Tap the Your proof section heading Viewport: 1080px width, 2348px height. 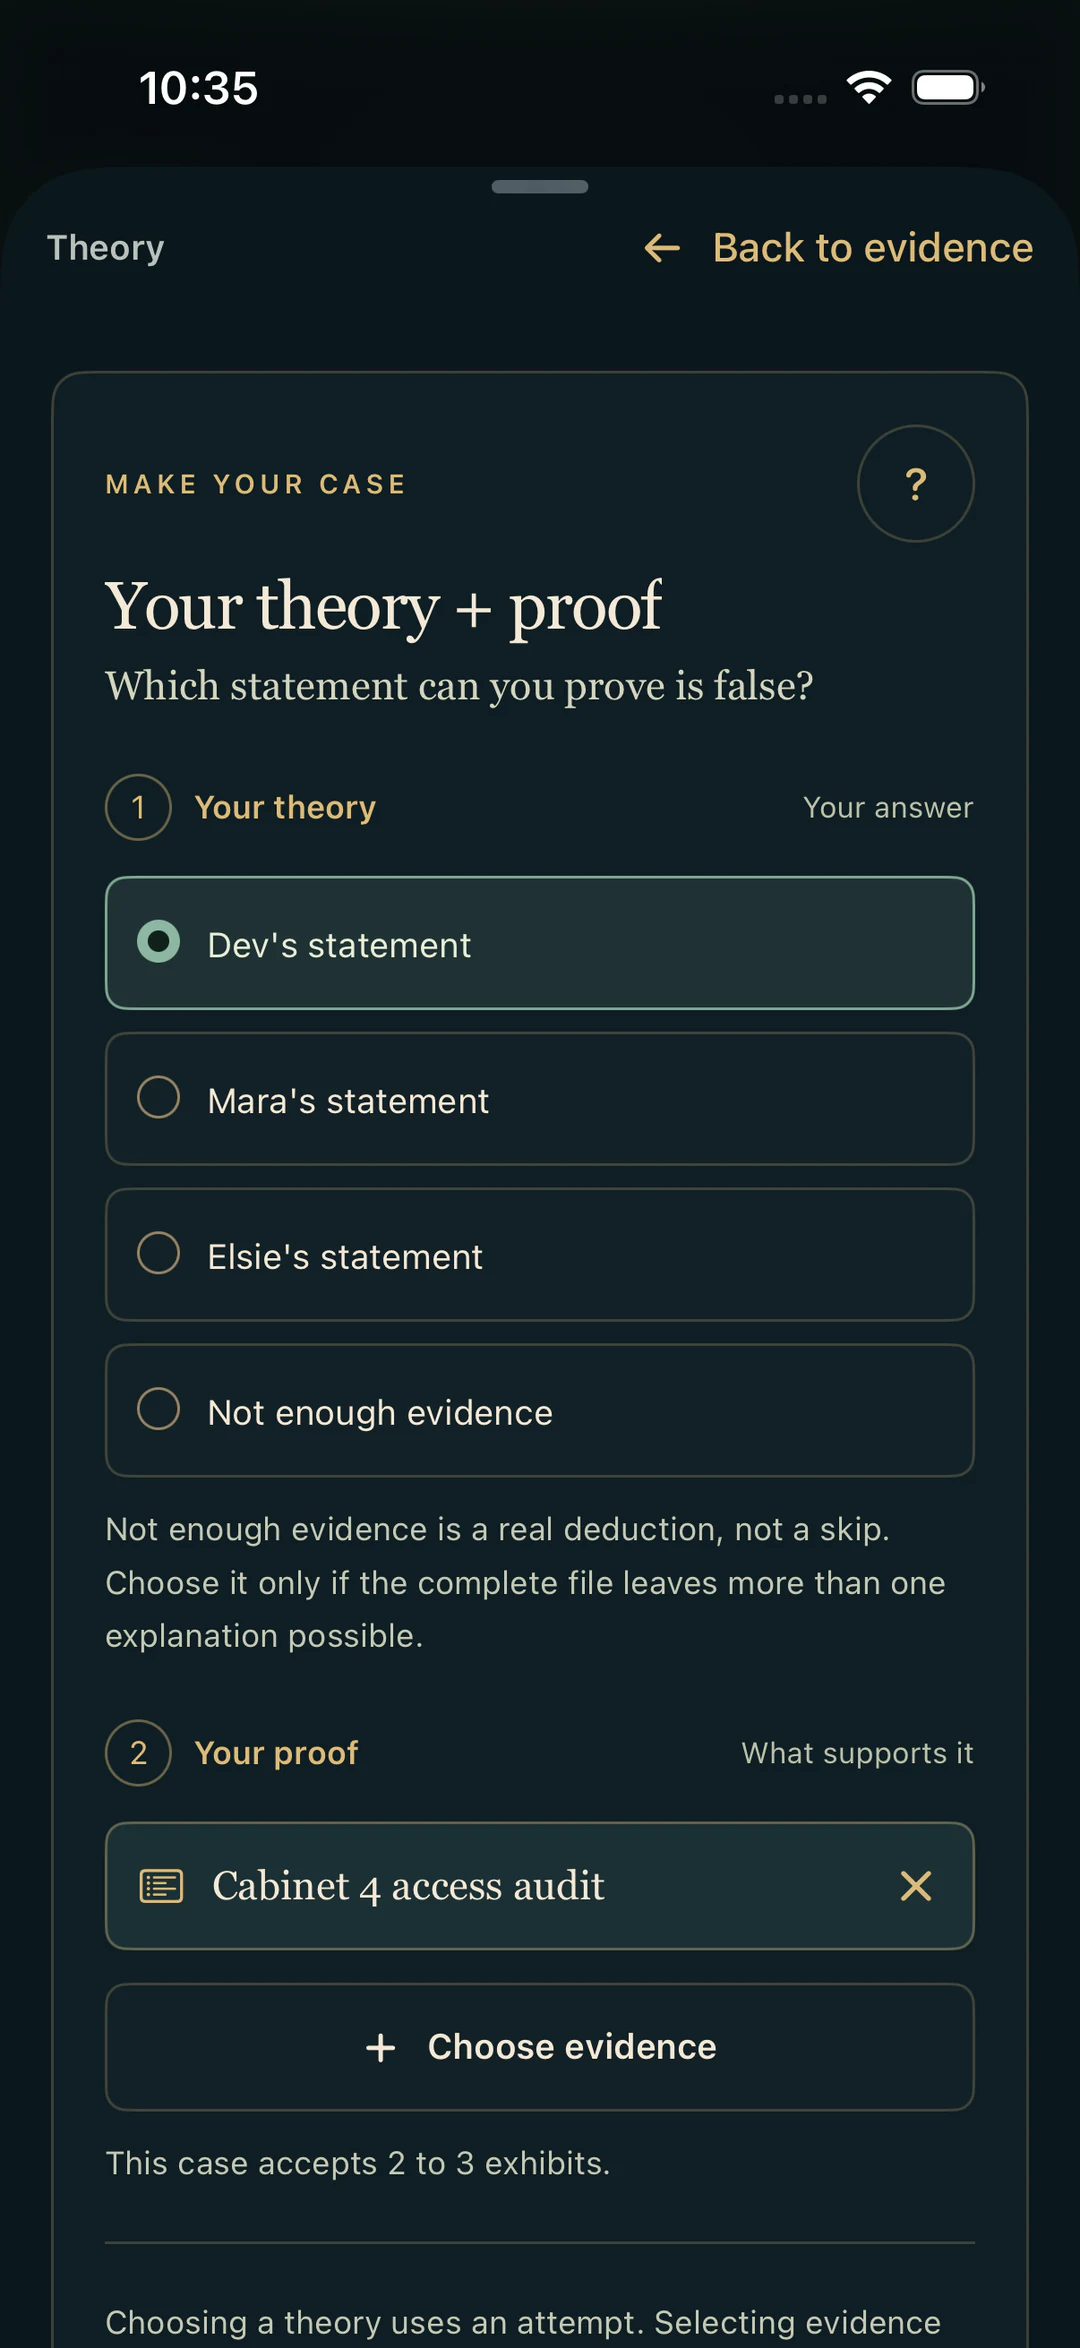click(x=276, y=1753)
